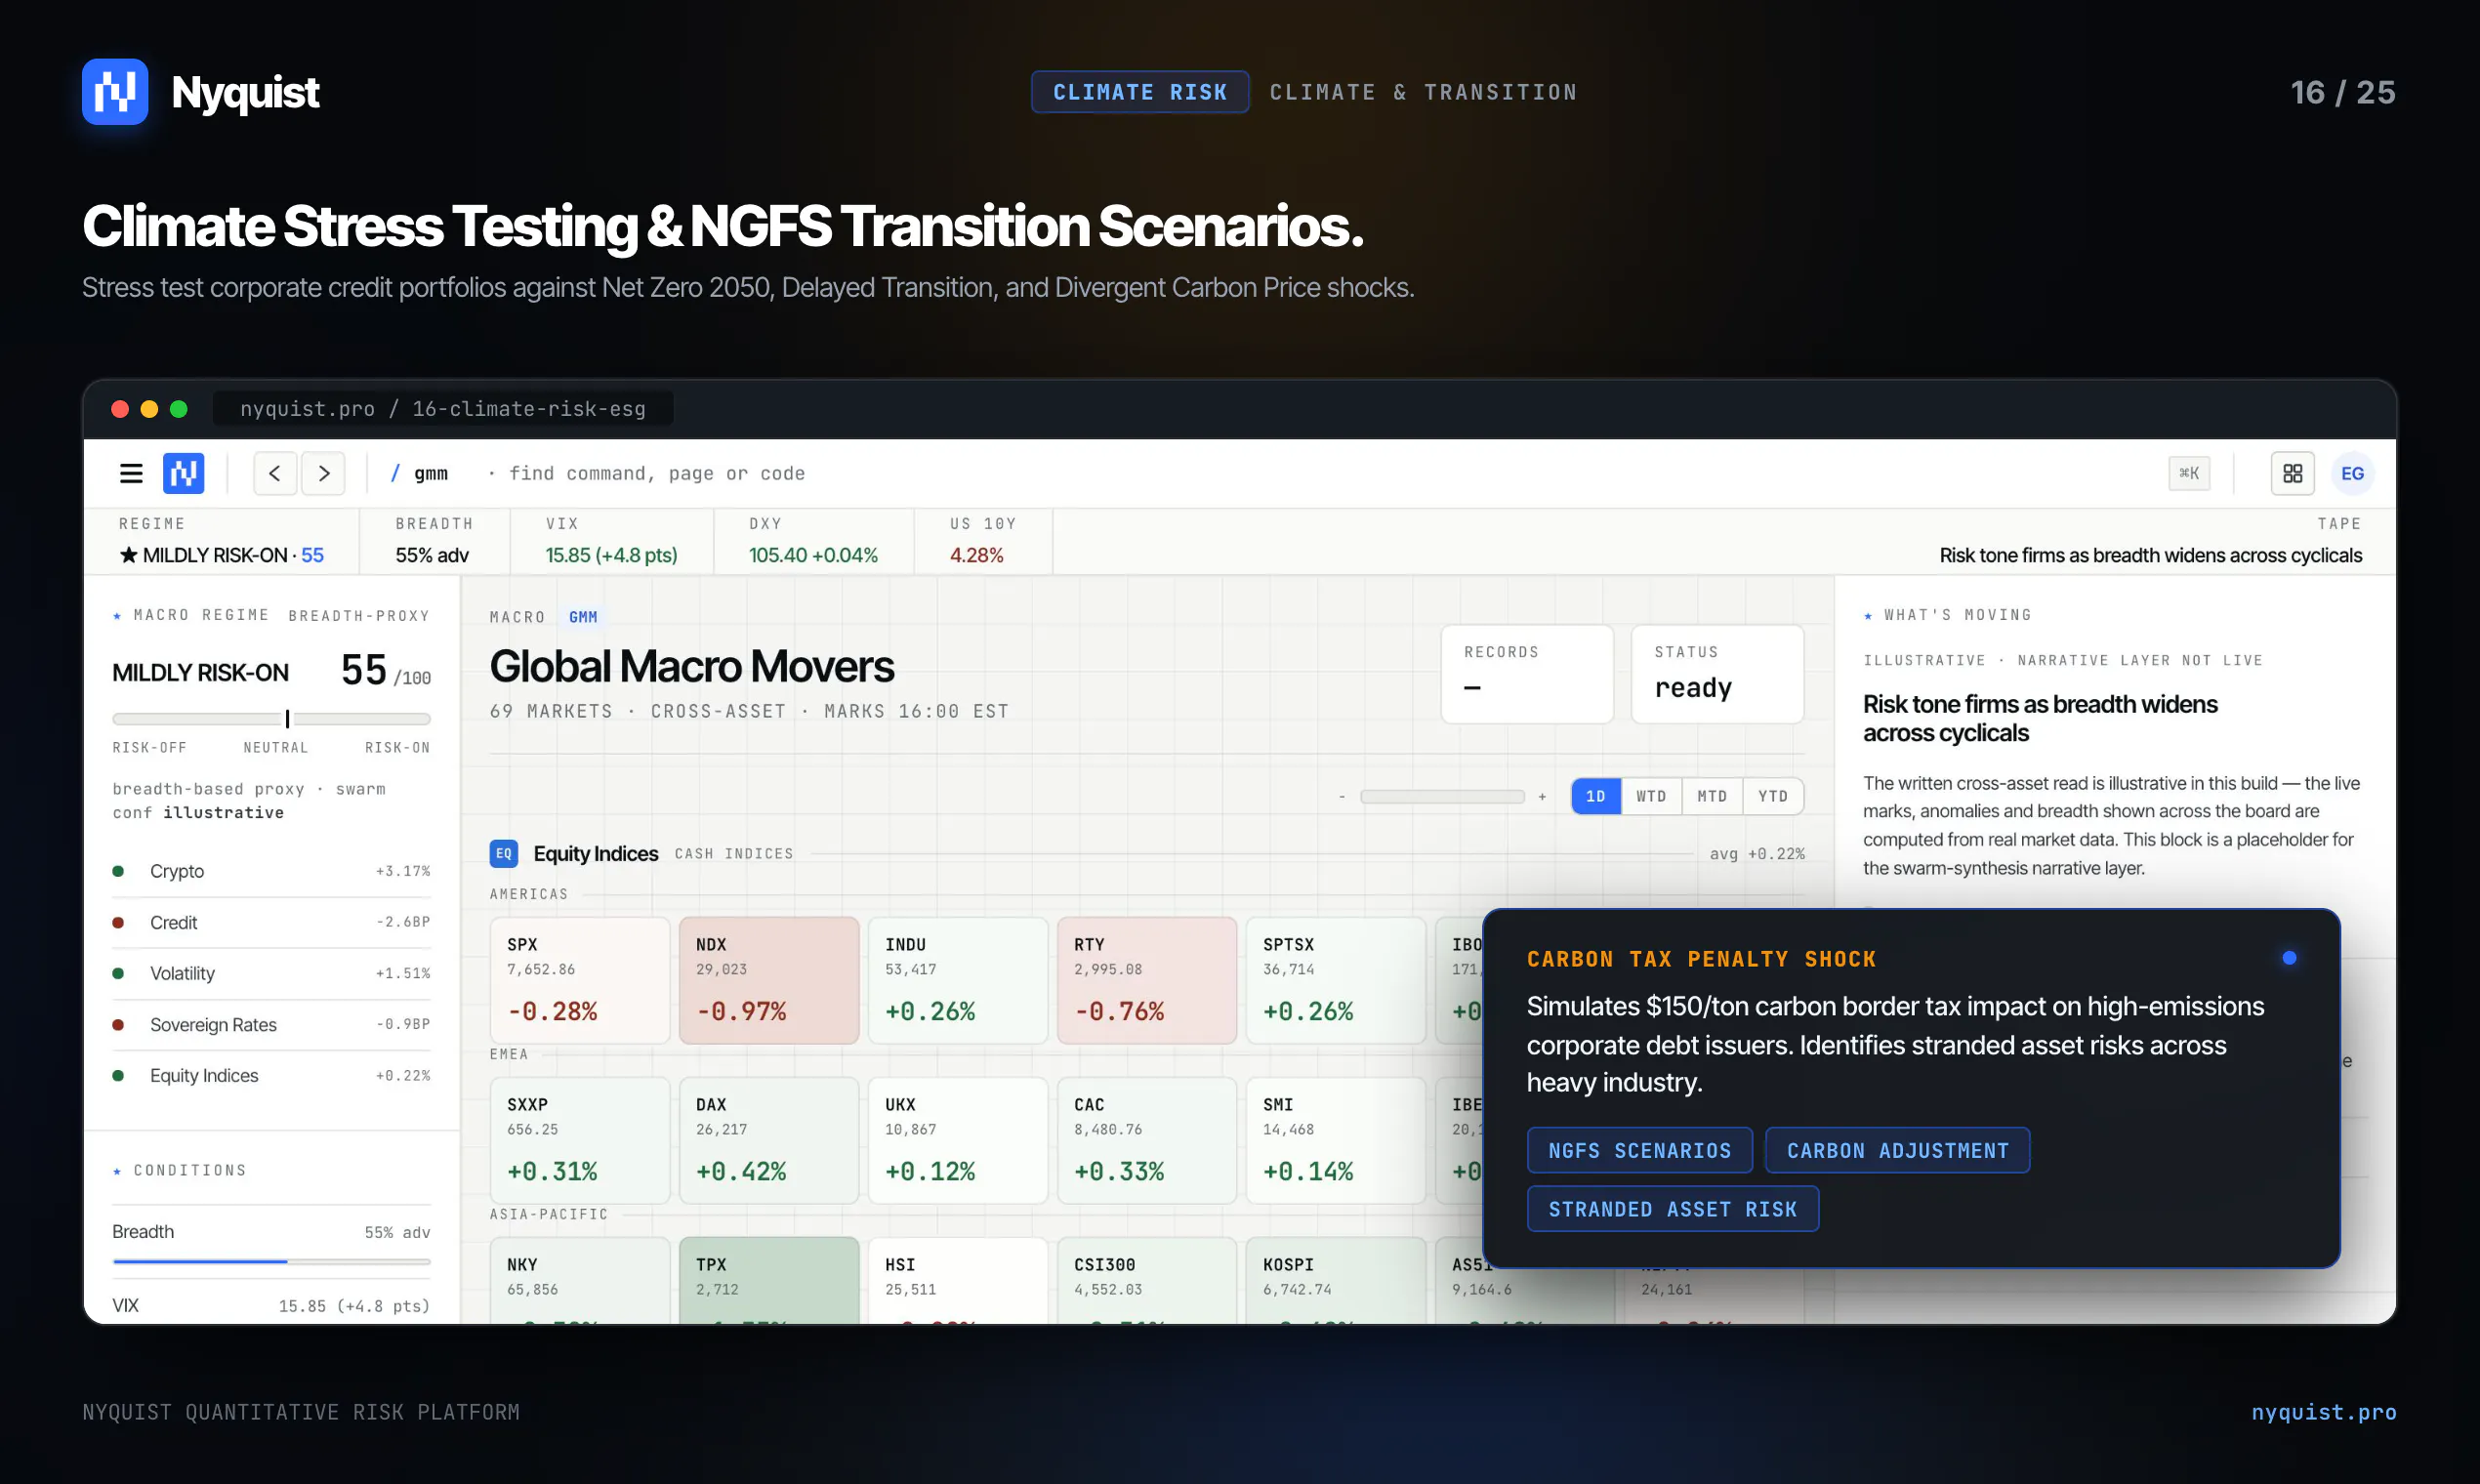Open the DAX index card

(x=769, y=1140)
